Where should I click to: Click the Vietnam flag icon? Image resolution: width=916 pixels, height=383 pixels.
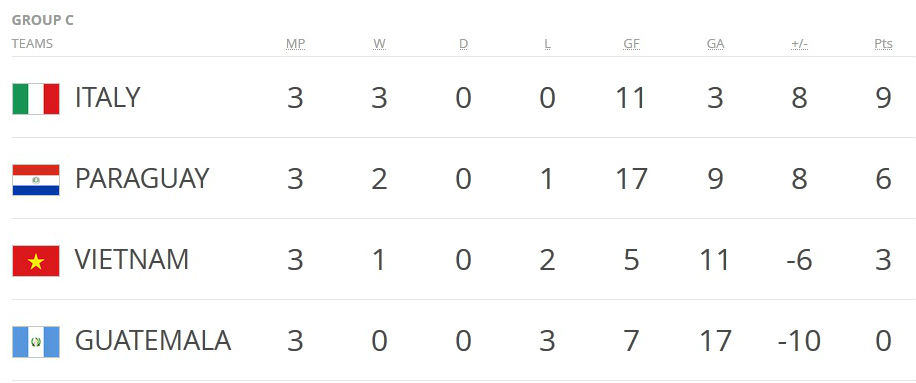tap(36, 261)
